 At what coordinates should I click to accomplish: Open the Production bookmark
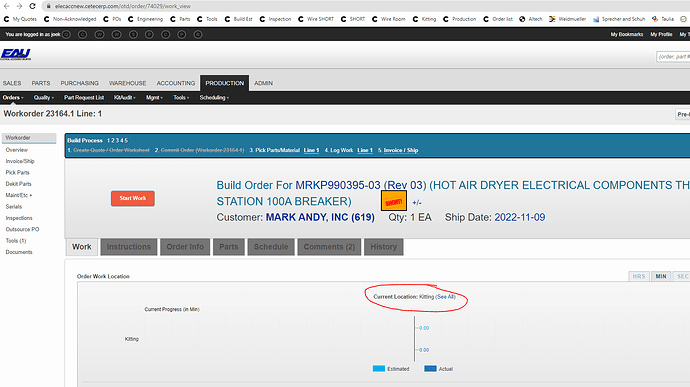[x=460, y=19]
